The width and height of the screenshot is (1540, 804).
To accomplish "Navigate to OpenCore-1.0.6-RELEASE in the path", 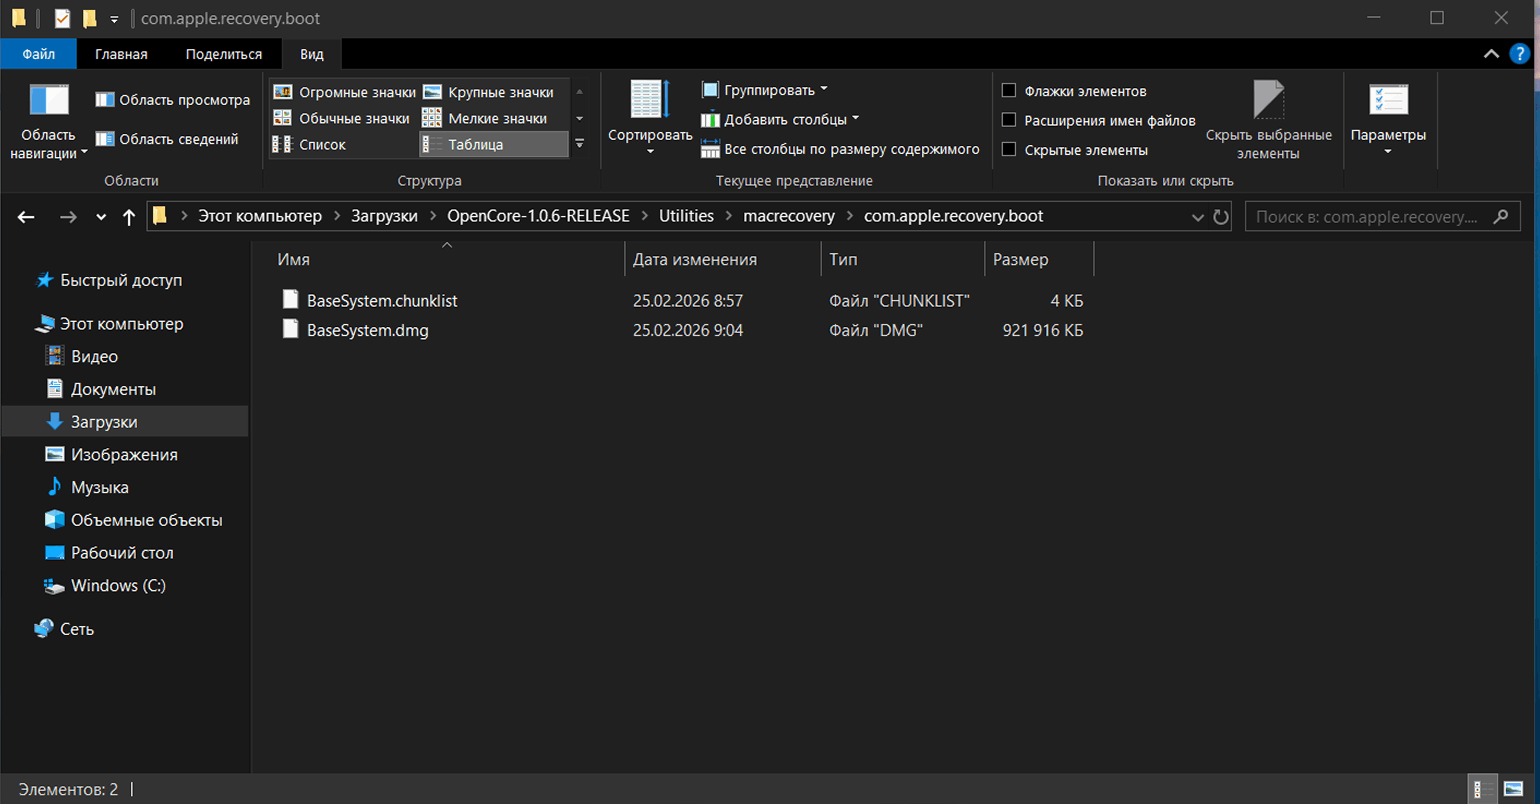I will click(x=538, y=216).
